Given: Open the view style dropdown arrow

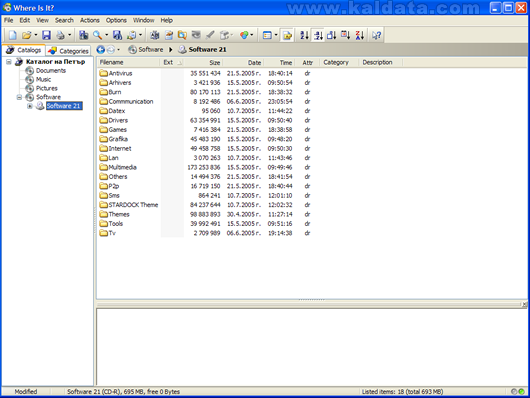Looking at the screenshot, I should click(x=276, y=35).
